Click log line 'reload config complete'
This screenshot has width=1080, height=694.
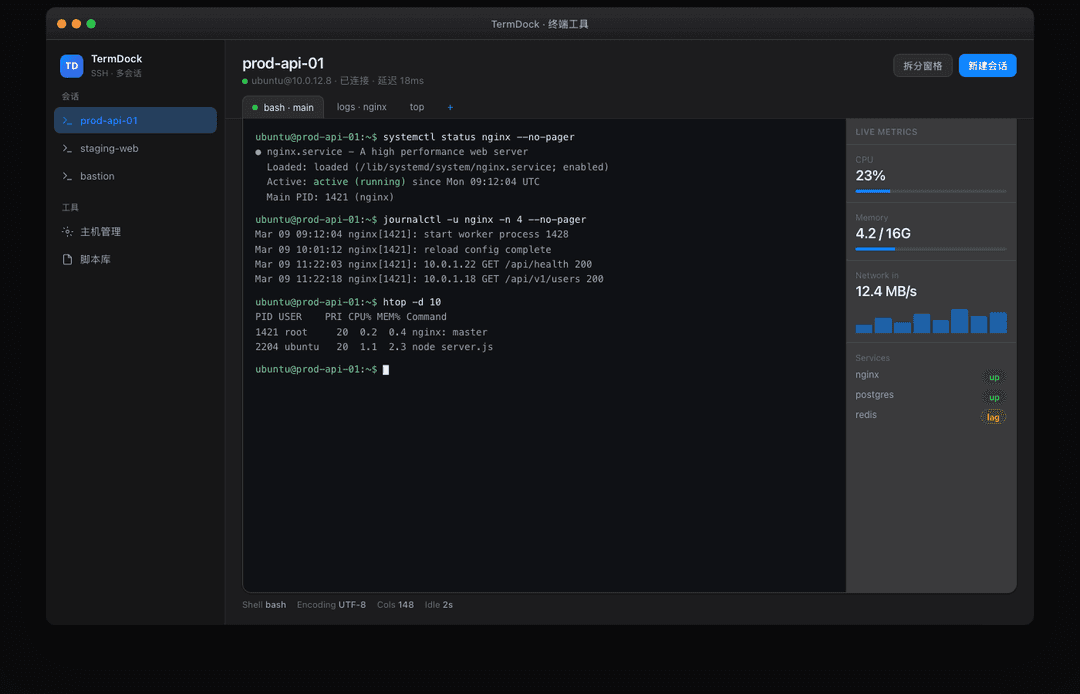[403, 250]
